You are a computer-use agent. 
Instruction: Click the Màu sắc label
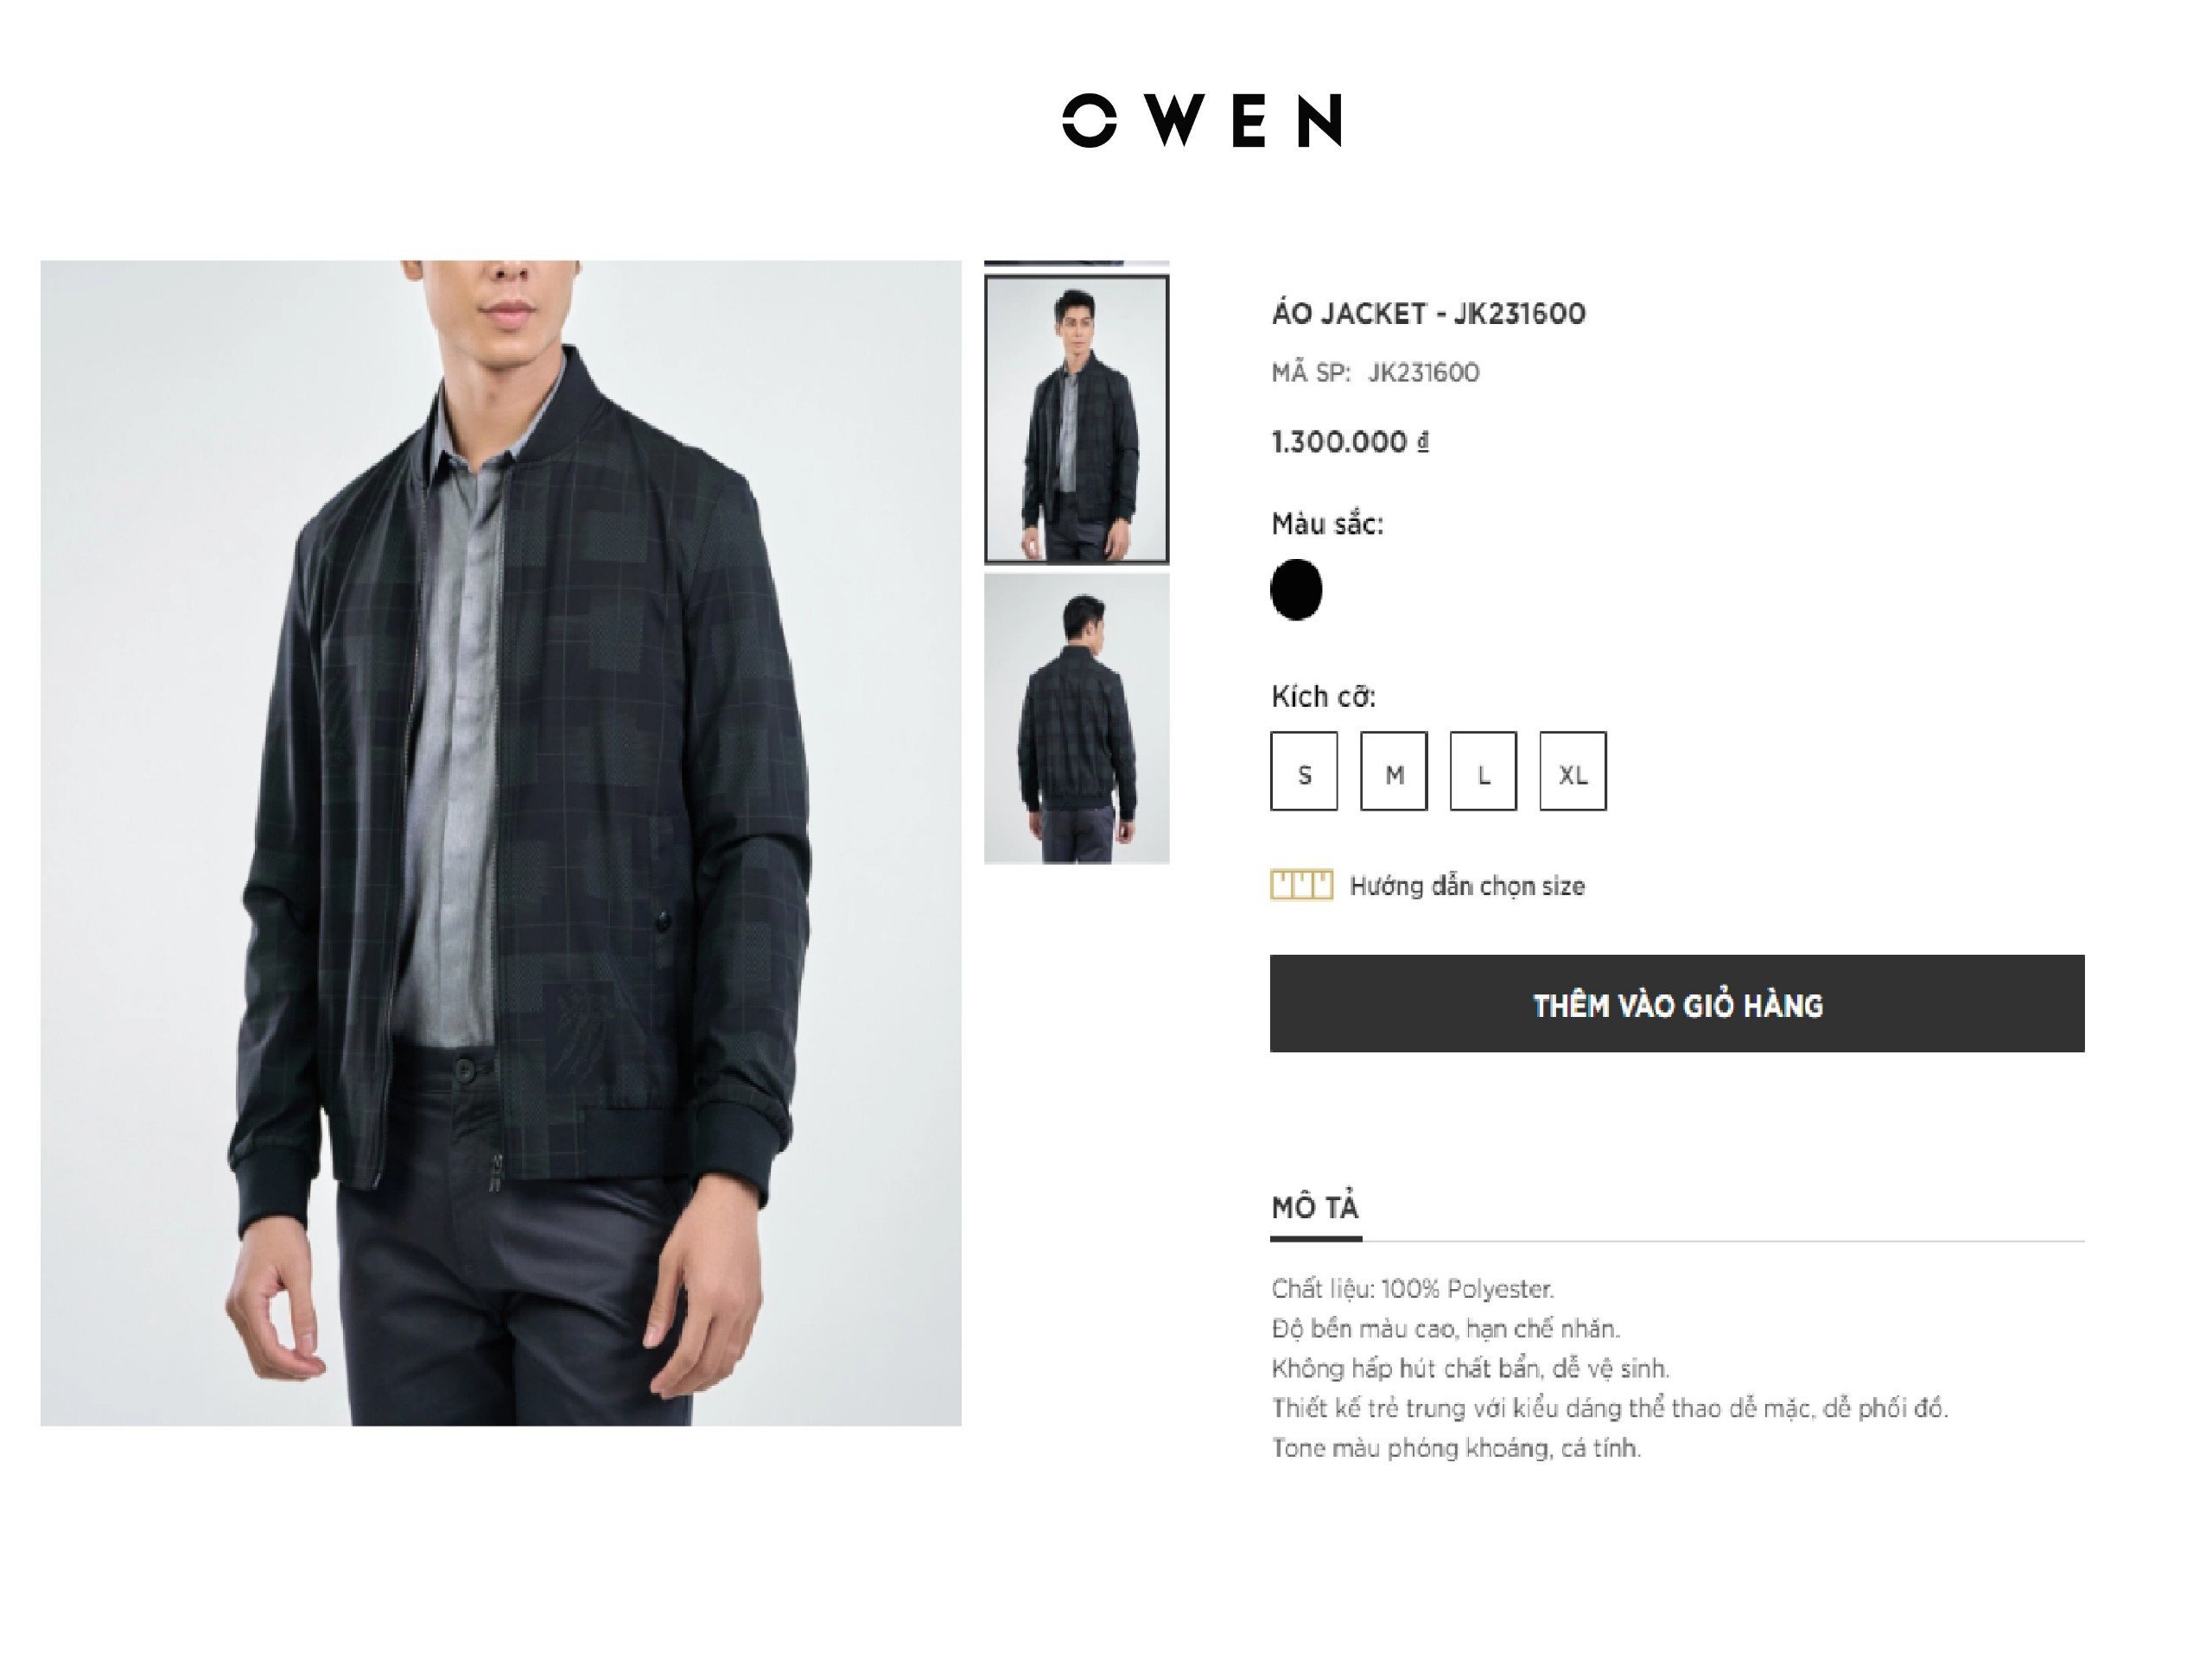tap(1327, 523)
